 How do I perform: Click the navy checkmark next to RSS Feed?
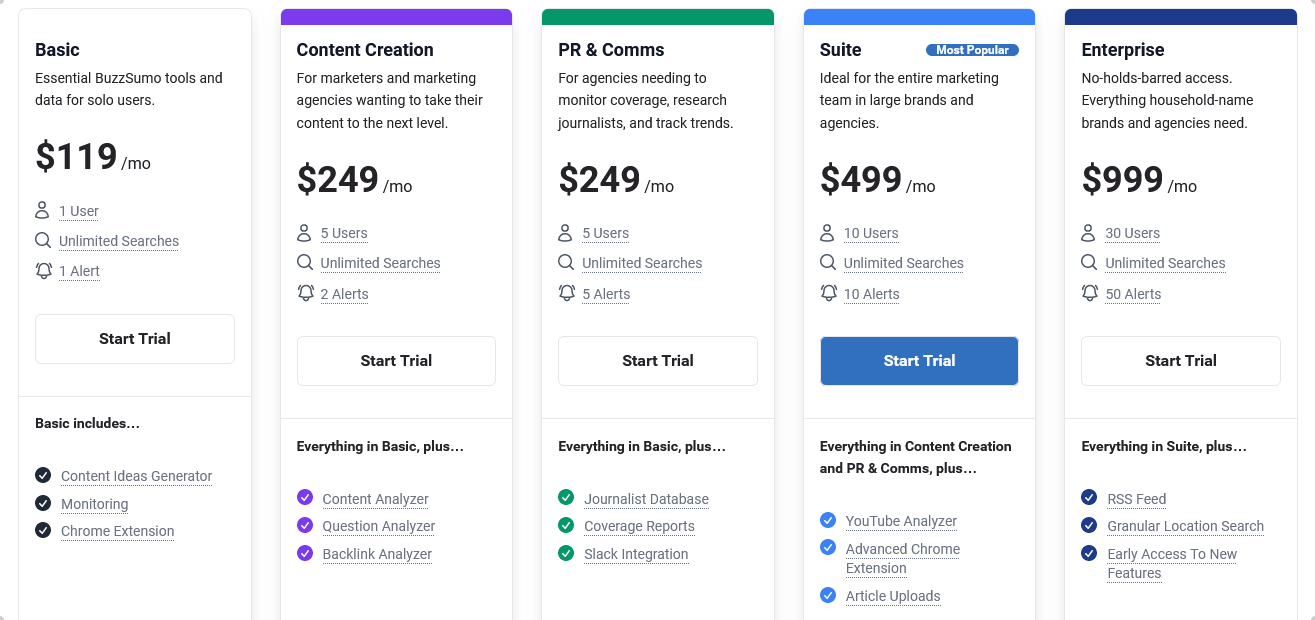tap(1089, 497)
